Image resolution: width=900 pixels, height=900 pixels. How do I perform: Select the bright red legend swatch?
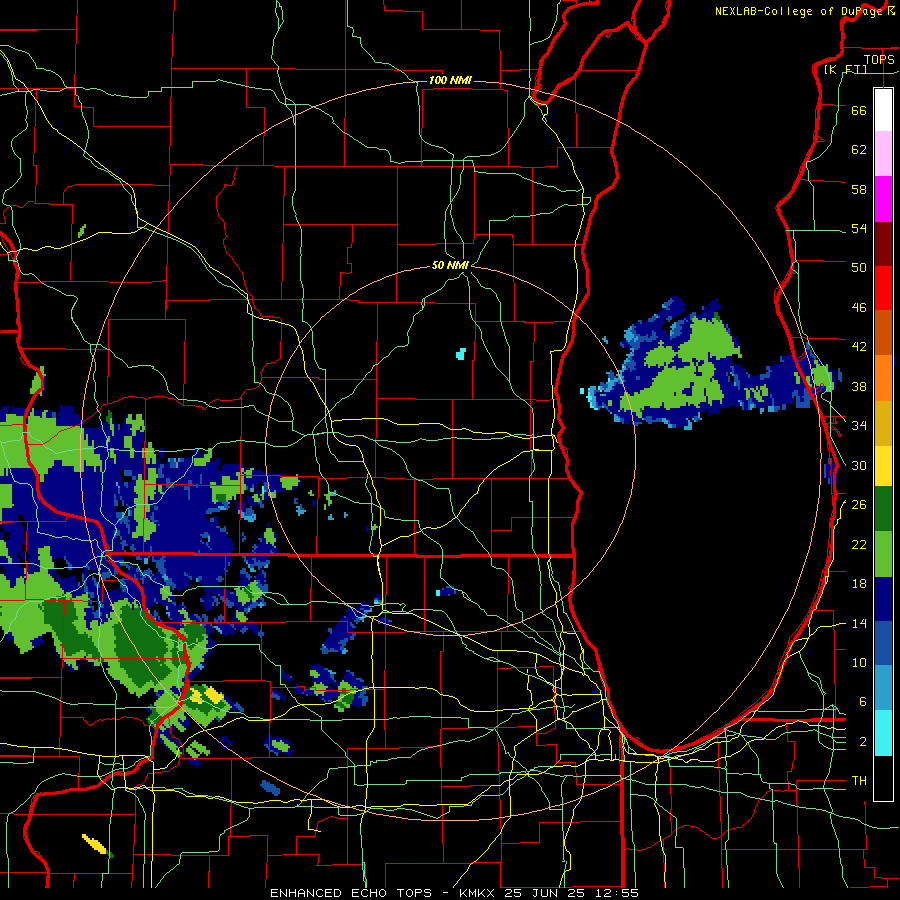coord(883,288)
